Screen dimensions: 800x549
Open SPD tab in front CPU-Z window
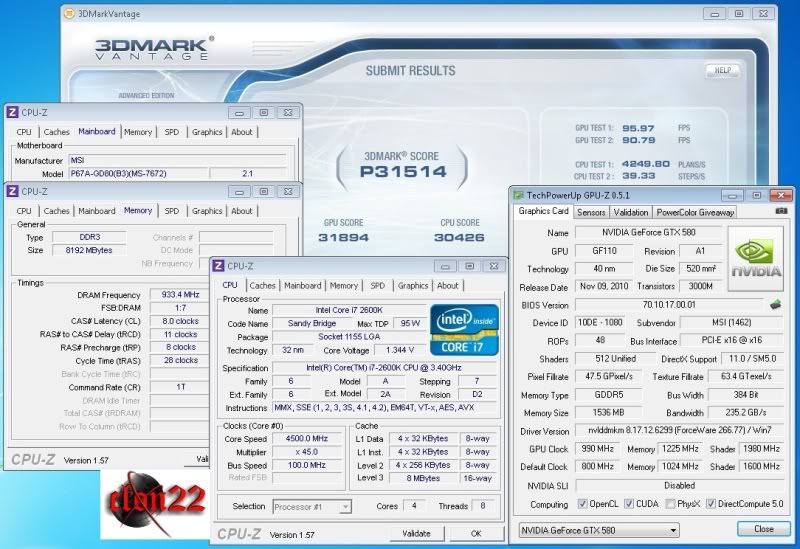[378, 286]
